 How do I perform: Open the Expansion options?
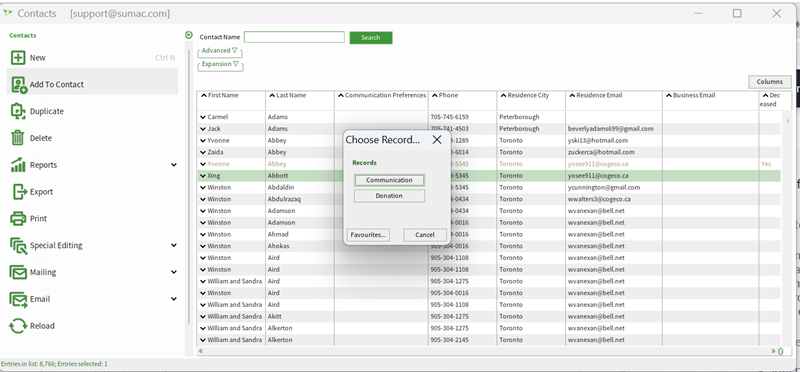220,65
